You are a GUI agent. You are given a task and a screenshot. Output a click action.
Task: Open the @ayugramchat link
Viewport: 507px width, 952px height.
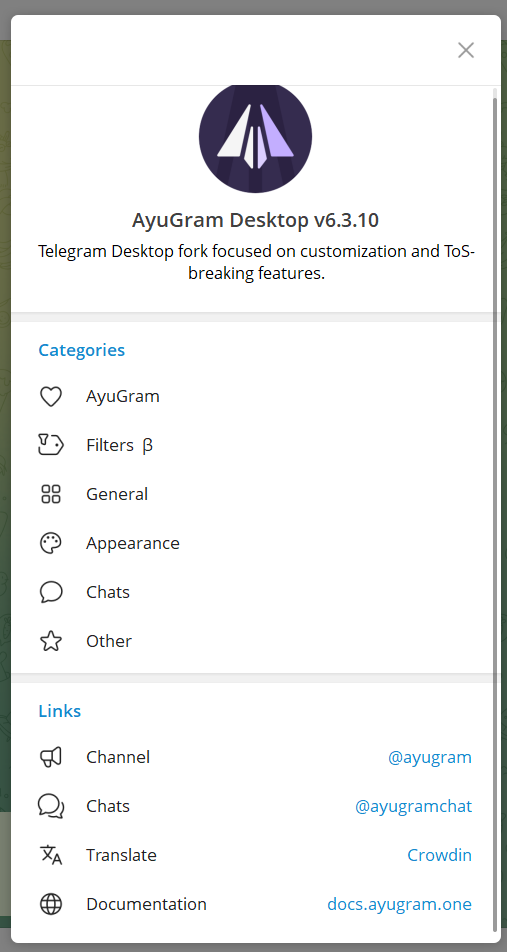pos(413,806)
